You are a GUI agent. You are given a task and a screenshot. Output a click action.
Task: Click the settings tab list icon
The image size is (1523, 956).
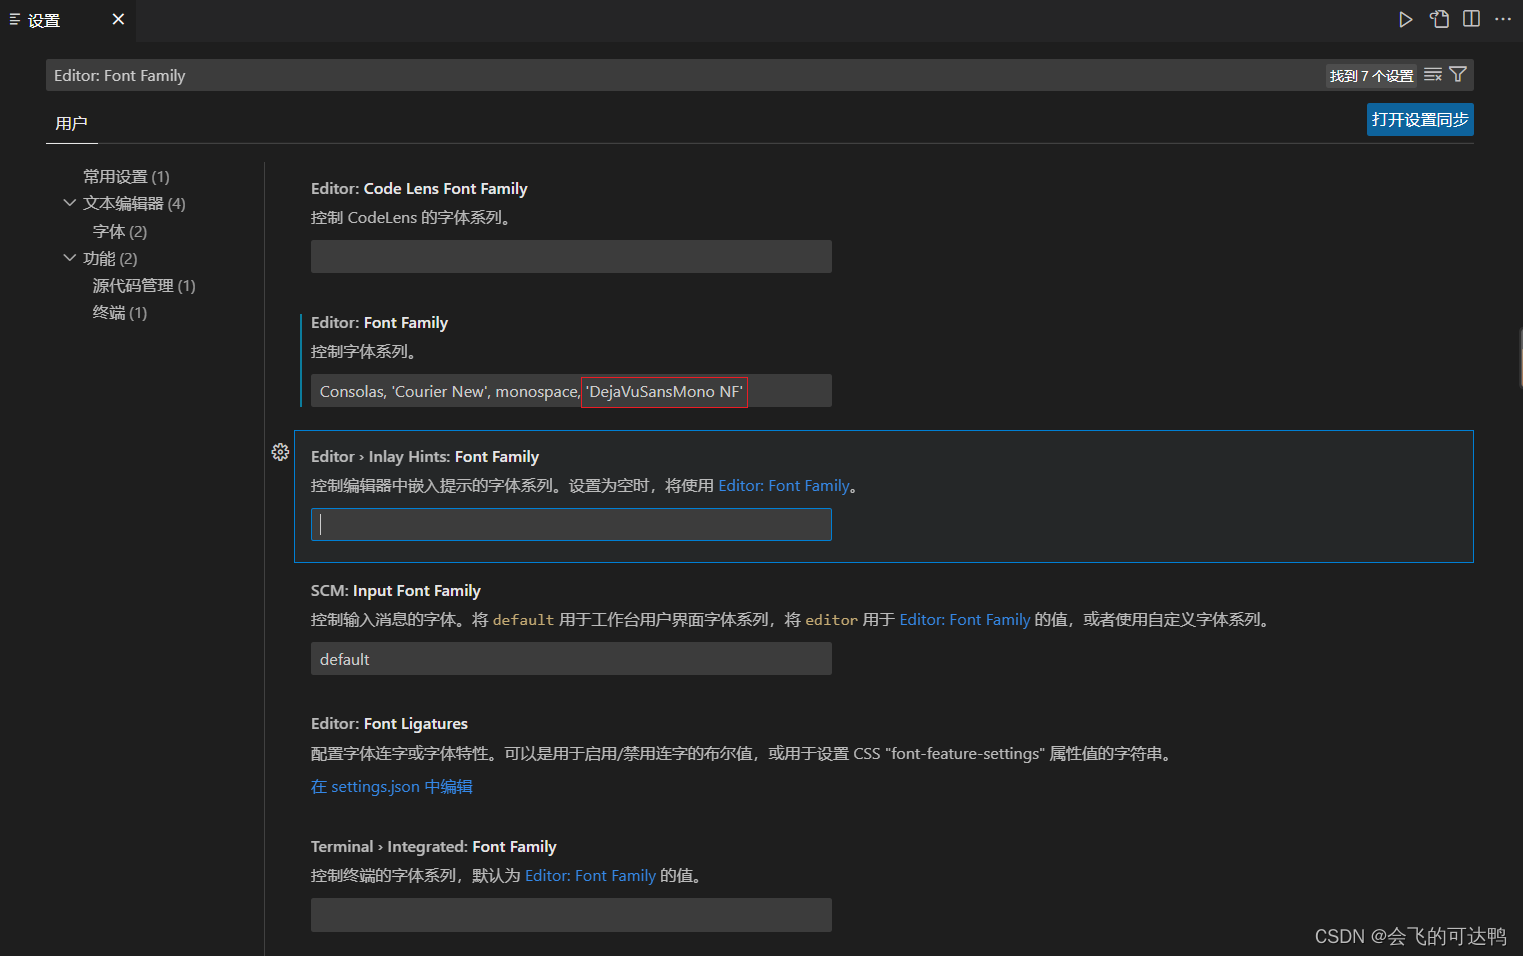coord(14,19)
